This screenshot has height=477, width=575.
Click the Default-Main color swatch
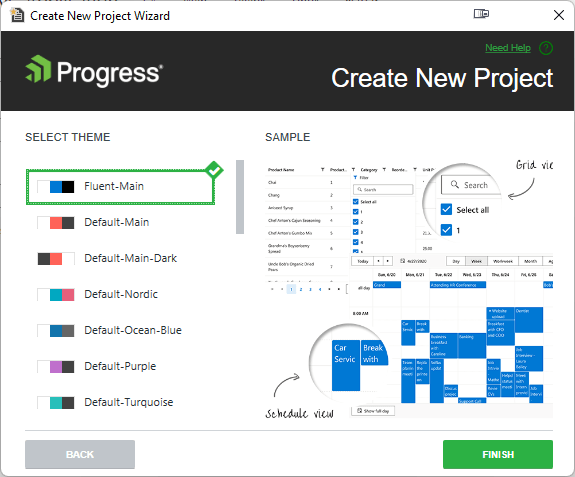point(56,223)
